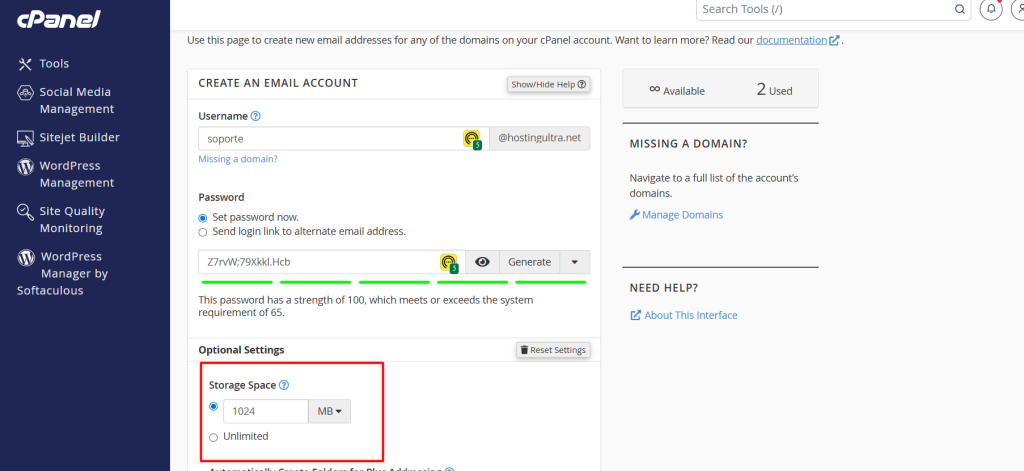Open the Manage Domains link

[682, 215]
